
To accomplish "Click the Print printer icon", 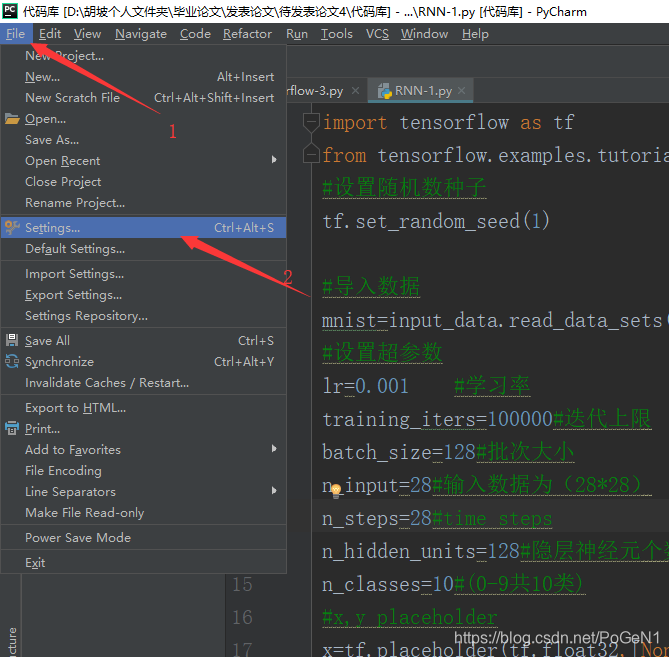I will [12, 428].
